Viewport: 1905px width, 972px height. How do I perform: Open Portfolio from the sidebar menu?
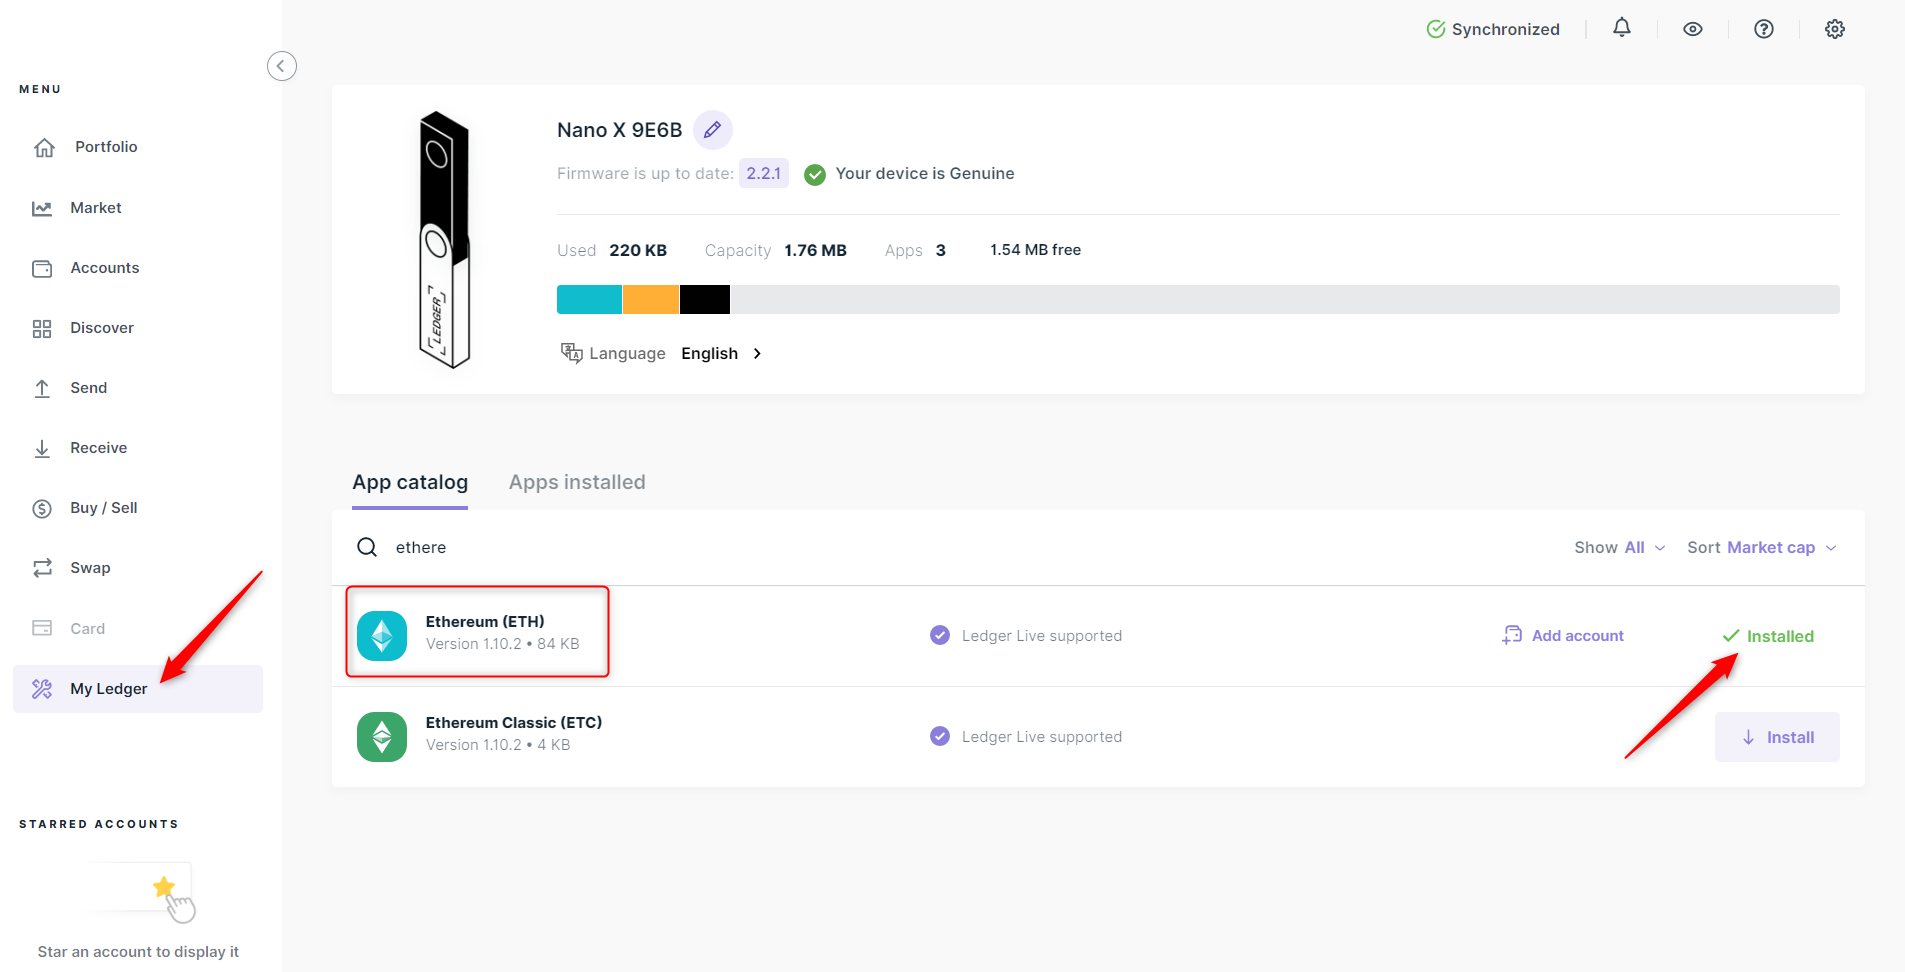pyautogui.click(x=105, y=147)
